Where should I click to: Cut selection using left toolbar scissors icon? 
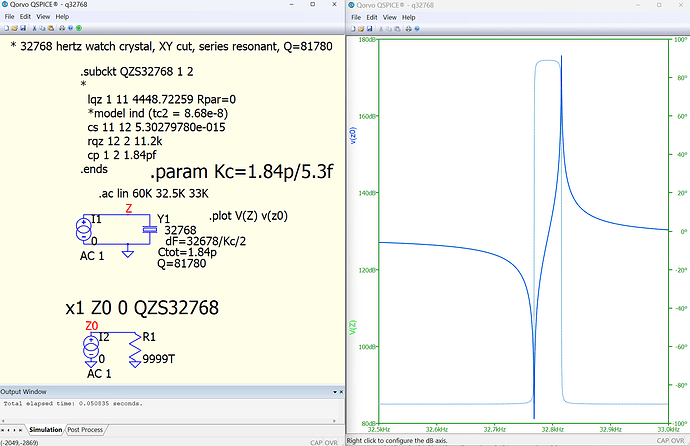click(x=34, y=28)
